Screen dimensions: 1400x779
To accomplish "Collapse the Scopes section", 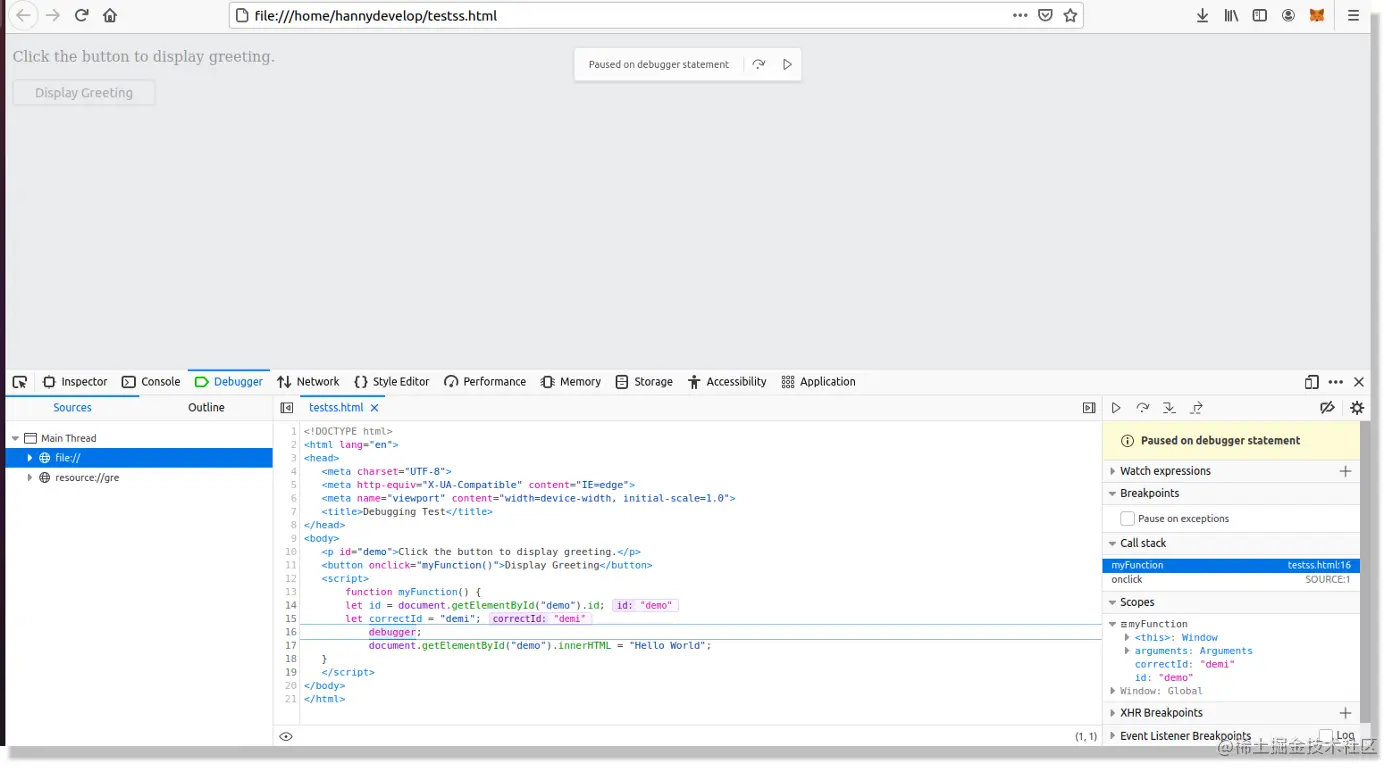I will click(x=1112, y=603).
